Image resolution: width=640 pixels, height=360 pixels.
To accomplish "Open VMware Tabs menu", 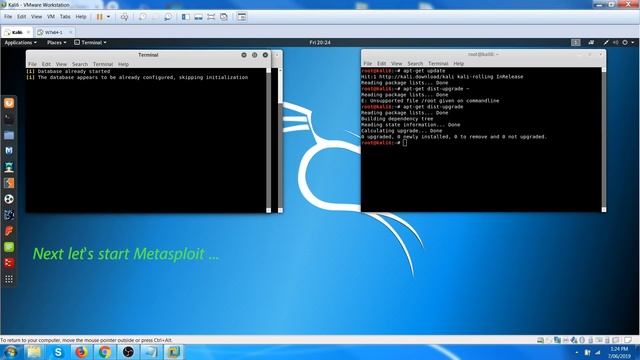I will (x=65, y=17).
